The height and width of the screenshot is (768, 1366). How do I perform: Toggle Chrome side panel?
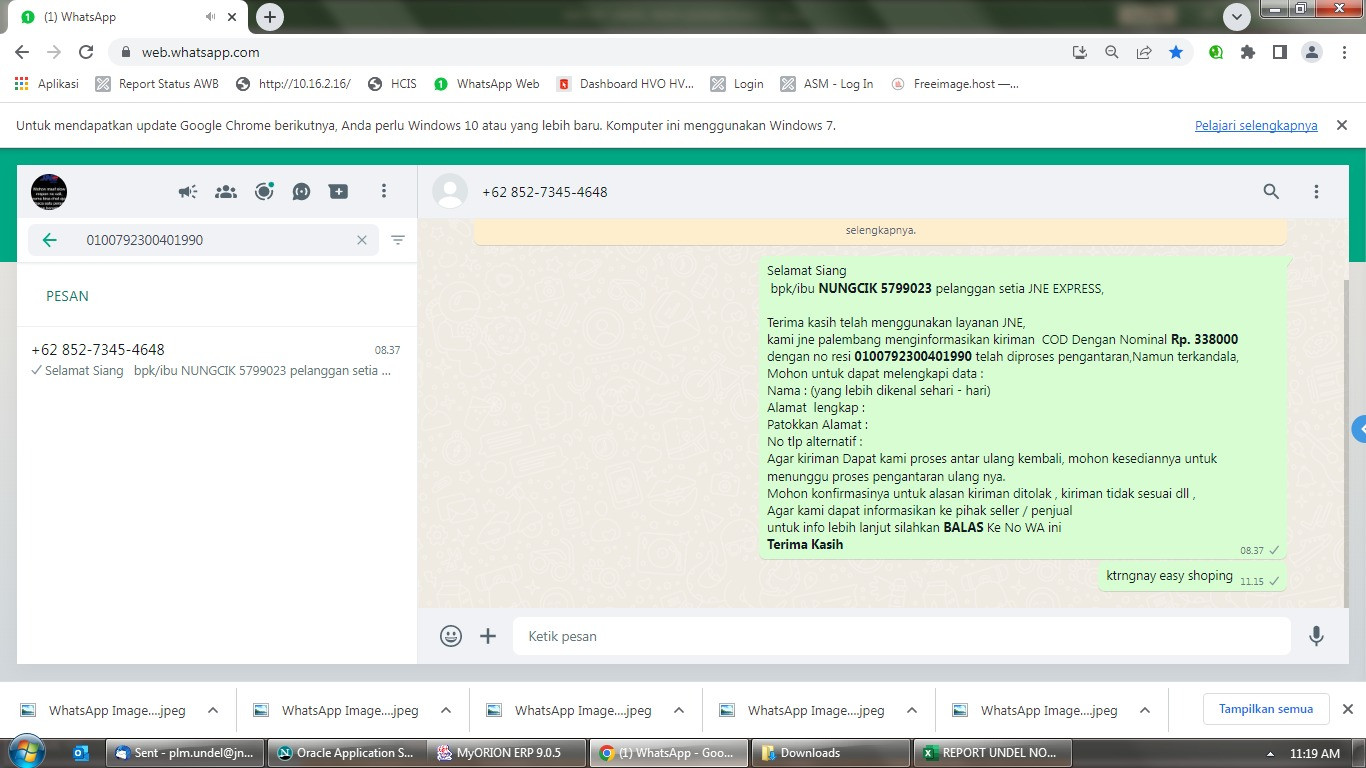1279,52
